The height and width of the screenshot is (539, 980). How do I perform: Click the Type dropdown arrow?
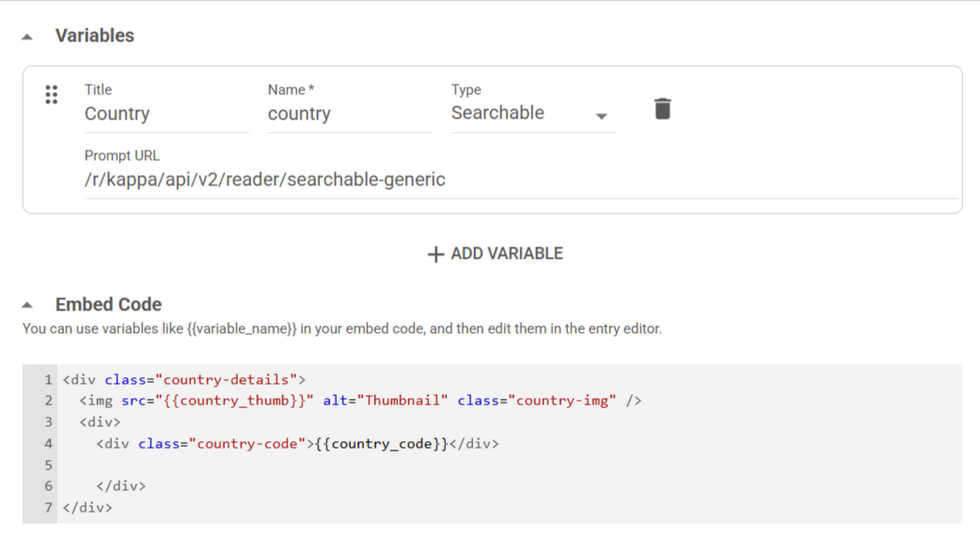coord(601,116)
